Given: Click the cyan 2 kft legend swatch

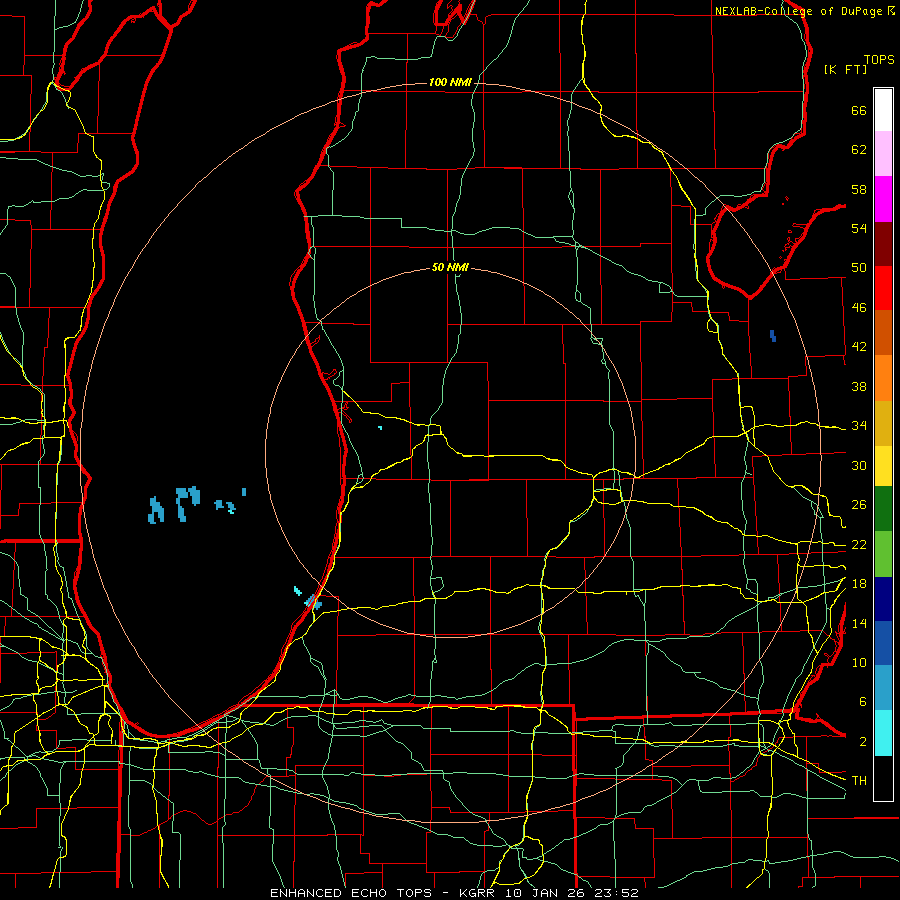Looking at the screenshot, I should [883, 733].
